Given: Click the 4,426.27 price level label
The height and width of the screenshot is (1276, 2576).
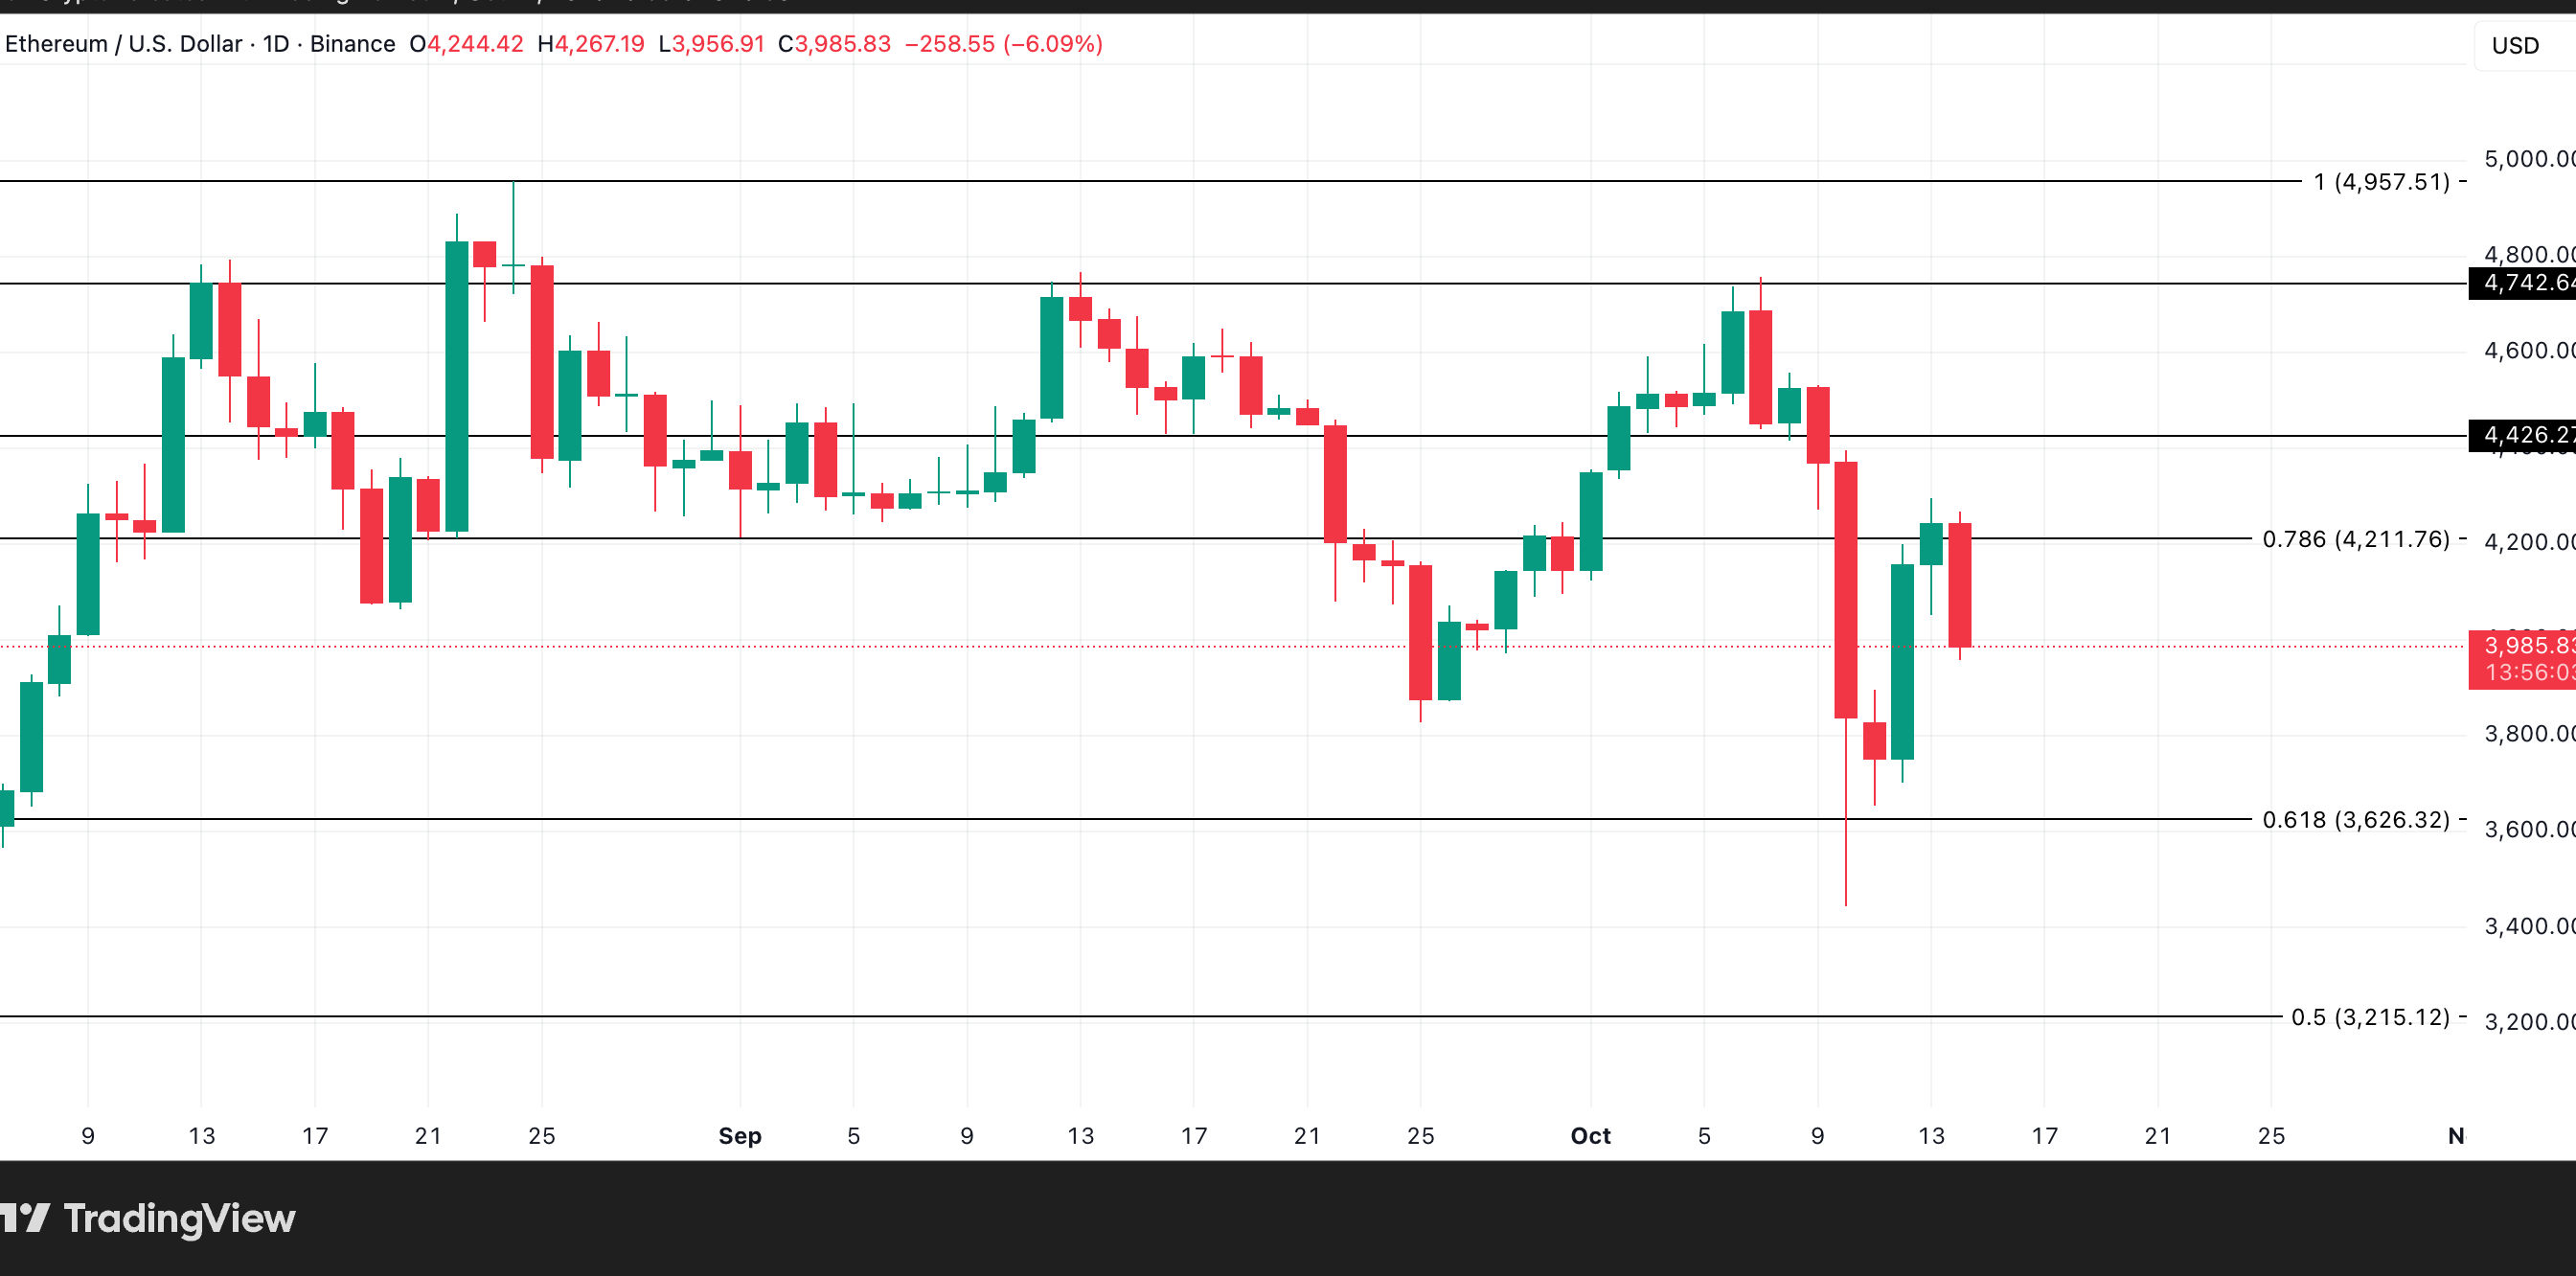Looking at the screenshot, I should coord(2521,436).
